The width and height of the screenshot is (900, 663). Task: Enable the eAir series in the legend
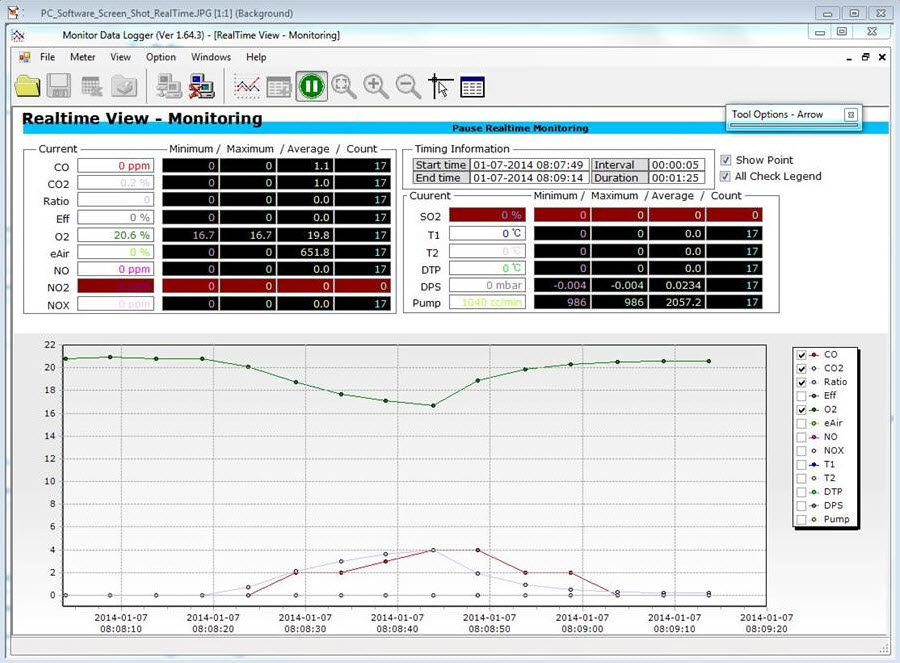pyautogui.click(x=800, y=424)
